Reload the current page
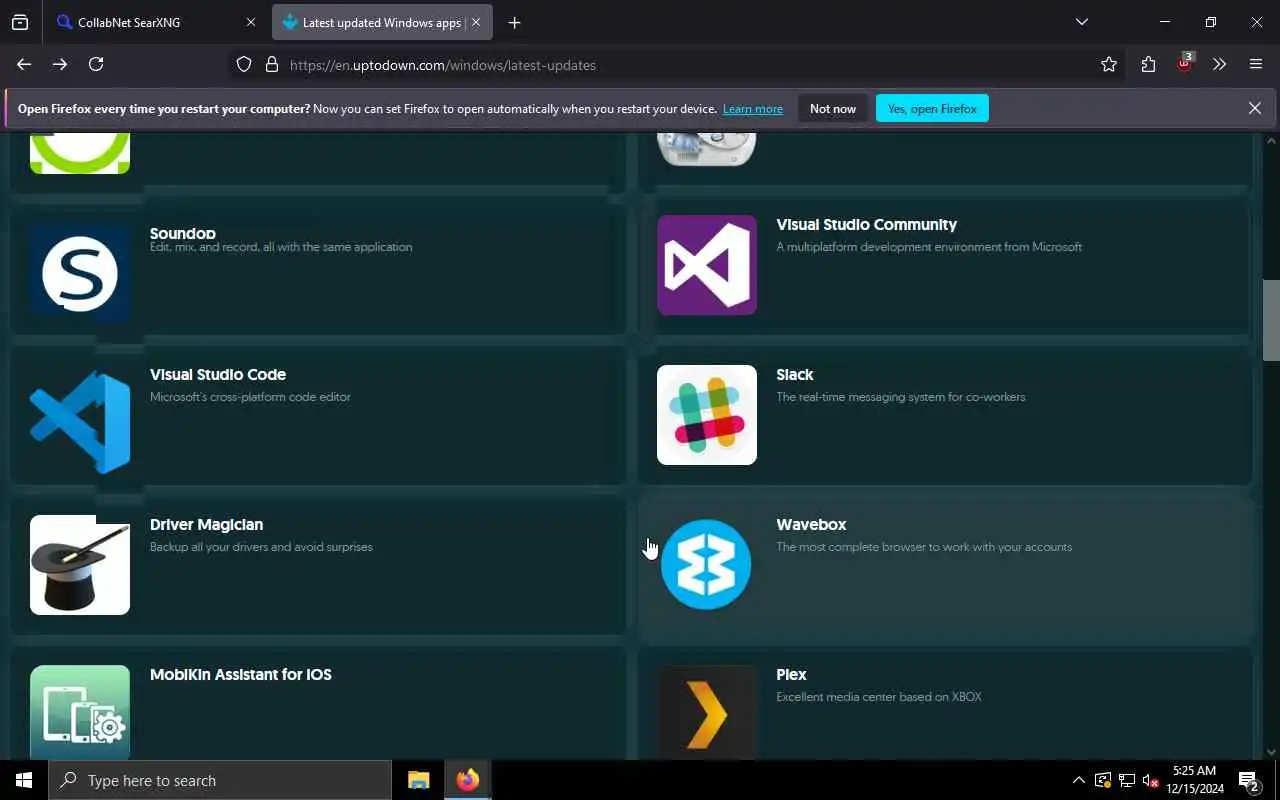The image size is (1280, 800). click(x=96, y=64)
